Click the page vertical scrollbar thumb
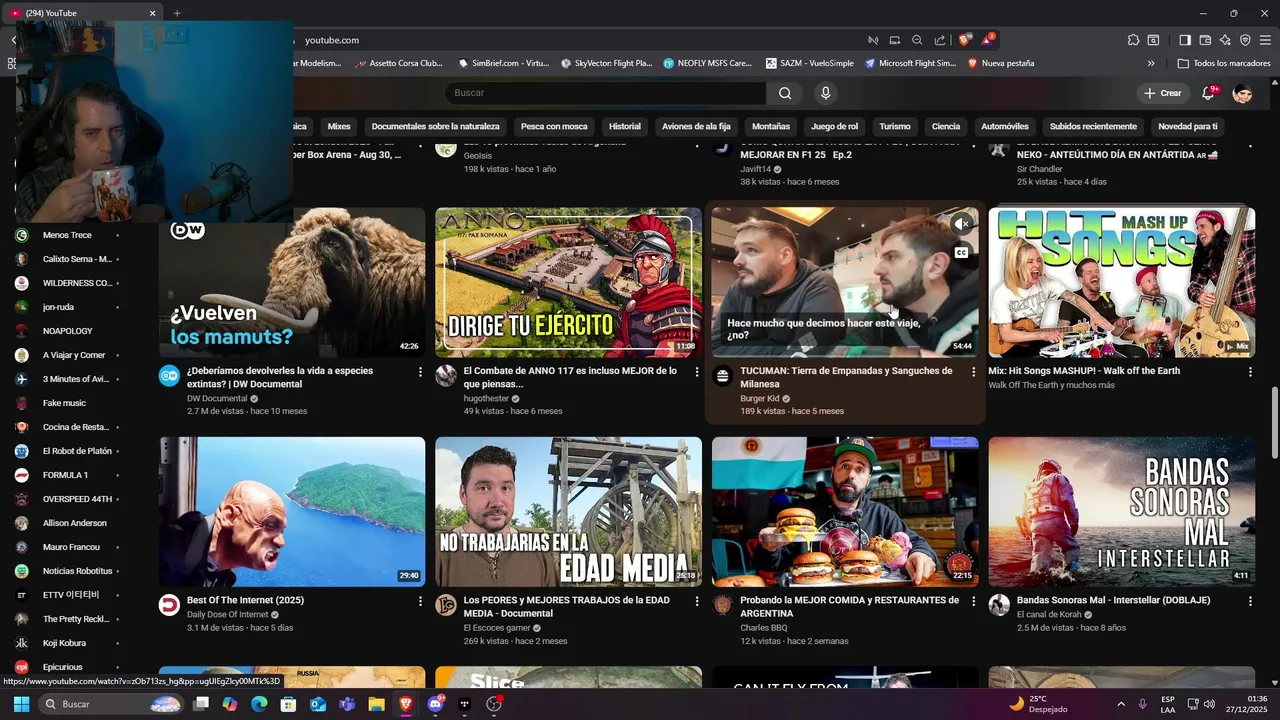The height and width of the screenshot is (720, 1280). click(1273, 423)
